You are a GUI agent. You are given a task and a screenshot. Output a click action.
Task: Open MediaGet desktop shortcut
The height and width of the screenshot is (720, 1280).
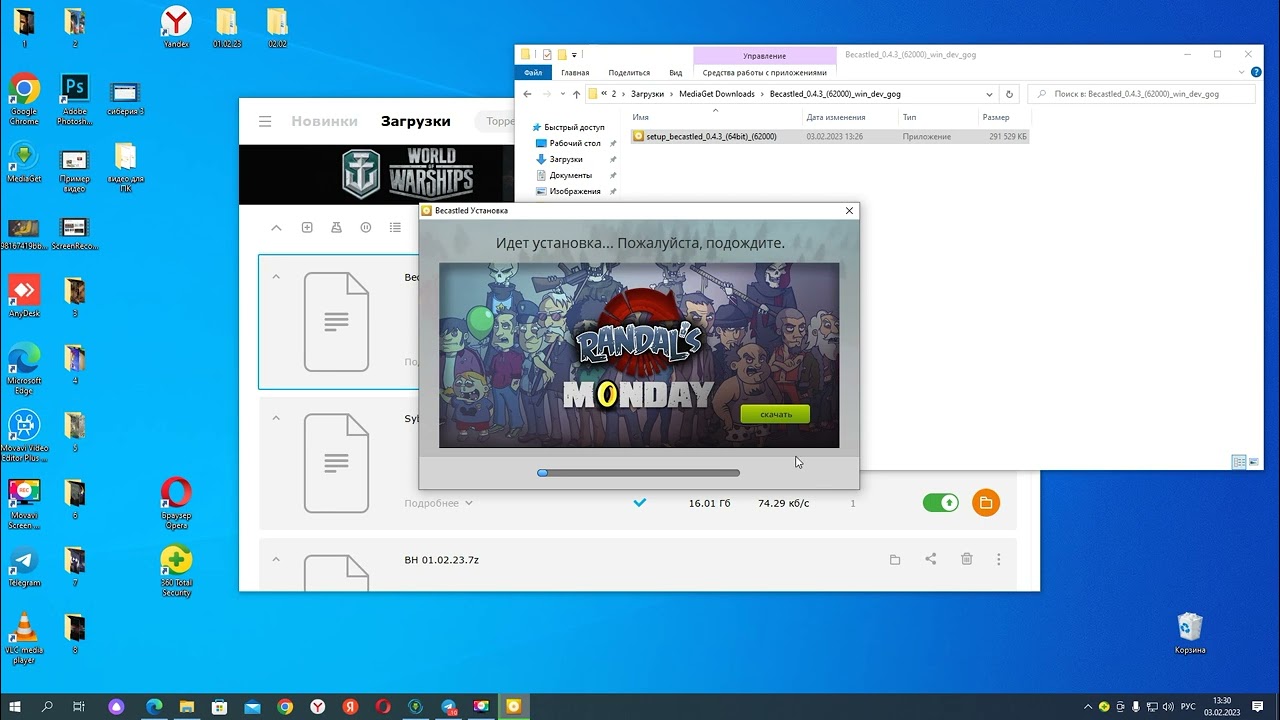(x=24, y=163)
